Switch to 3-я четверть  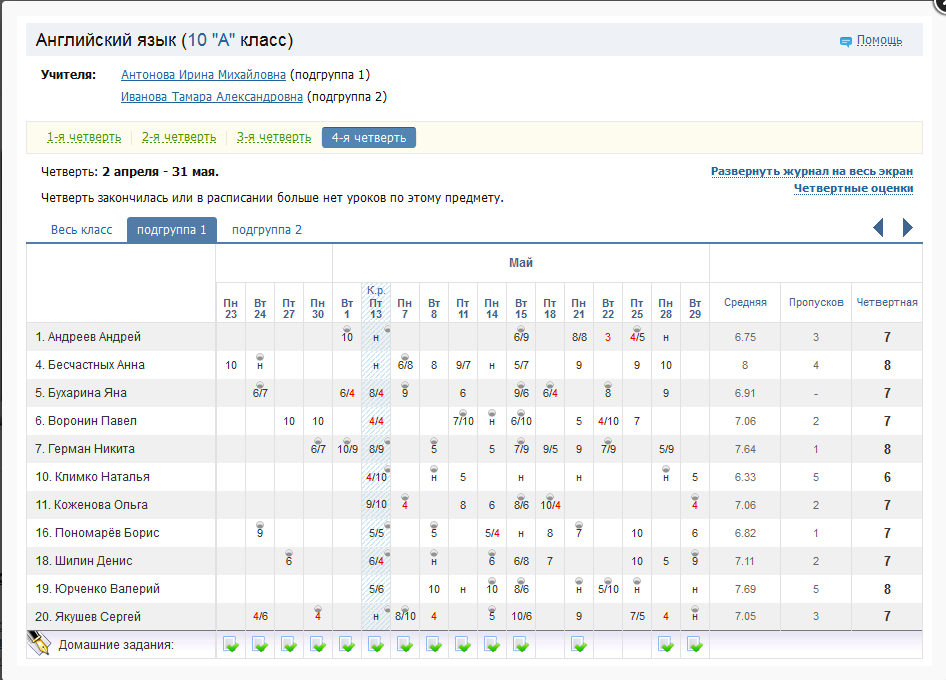click(x=273, y=138)
